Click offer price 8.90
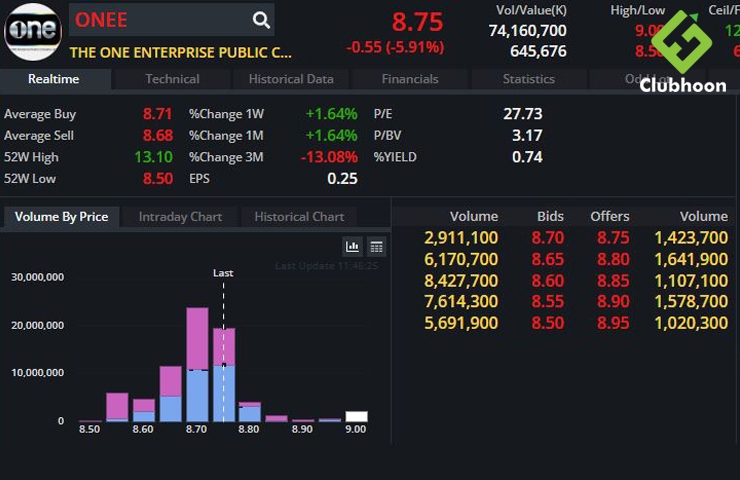 pos(613,301)
